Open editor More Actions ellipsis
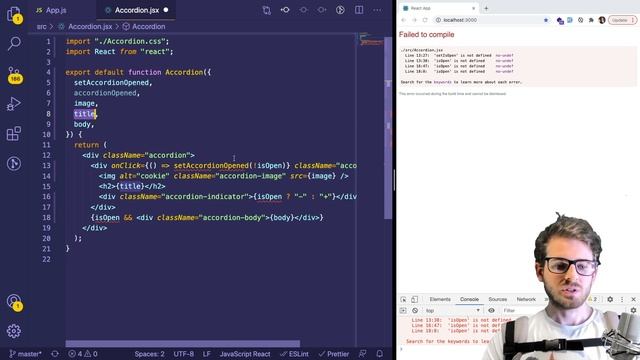This screenshot has height=360, width=640. pyautogui.click(x=377, y=10)
